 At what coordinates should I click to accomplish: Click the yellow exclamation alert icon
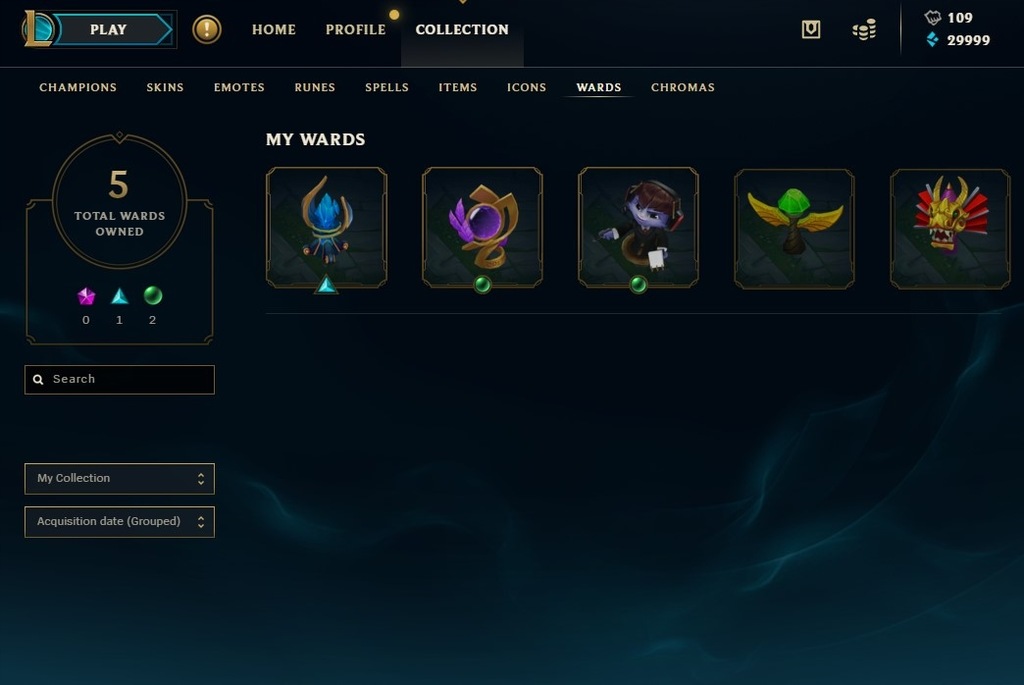206,29
